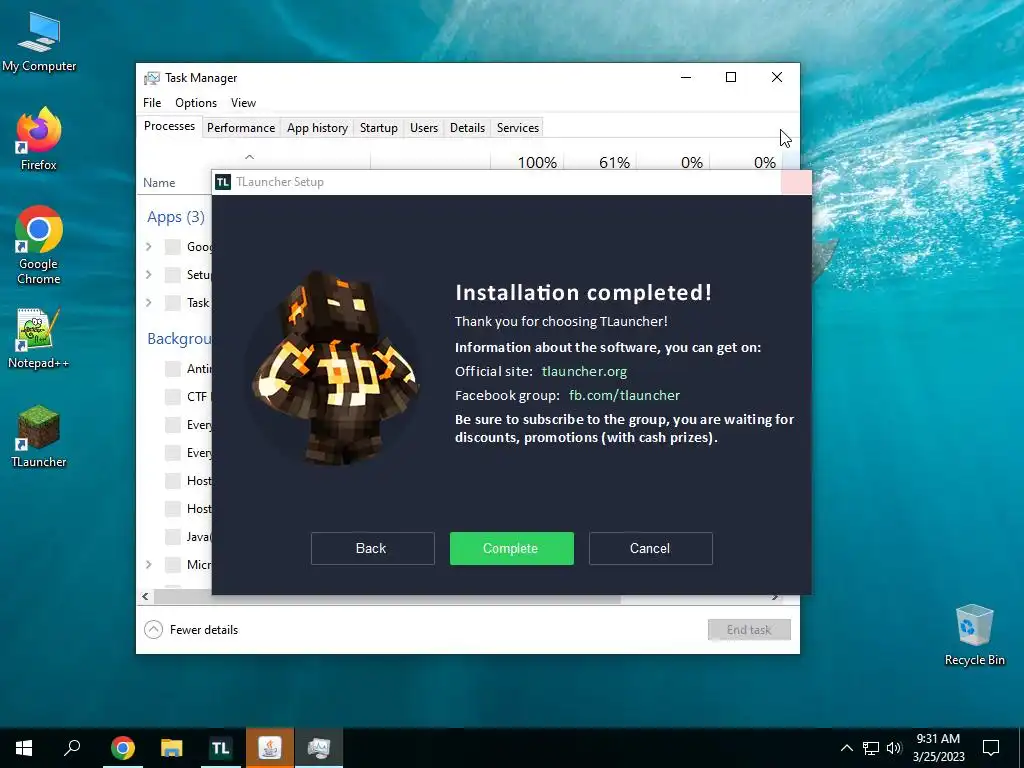
Task: Open the volume speaker tray icon
Action: 894,748
